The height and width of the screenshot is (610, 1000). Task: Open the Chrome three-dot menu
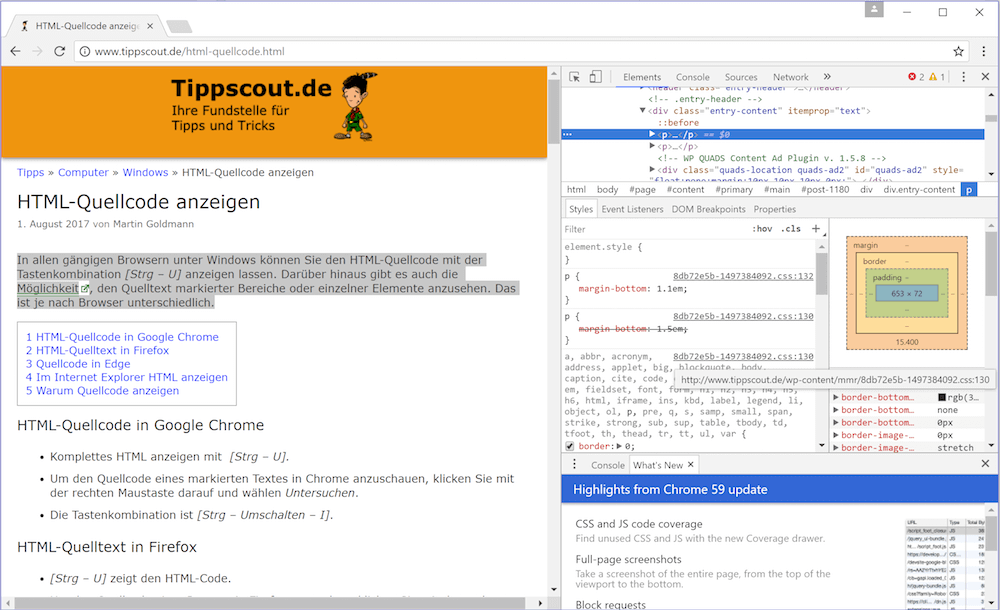tap(984, 51)
